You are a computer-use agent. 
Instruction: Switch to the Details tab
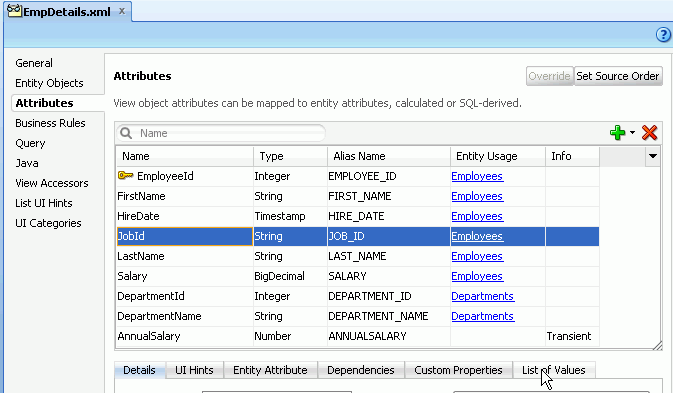coord(139,370)
